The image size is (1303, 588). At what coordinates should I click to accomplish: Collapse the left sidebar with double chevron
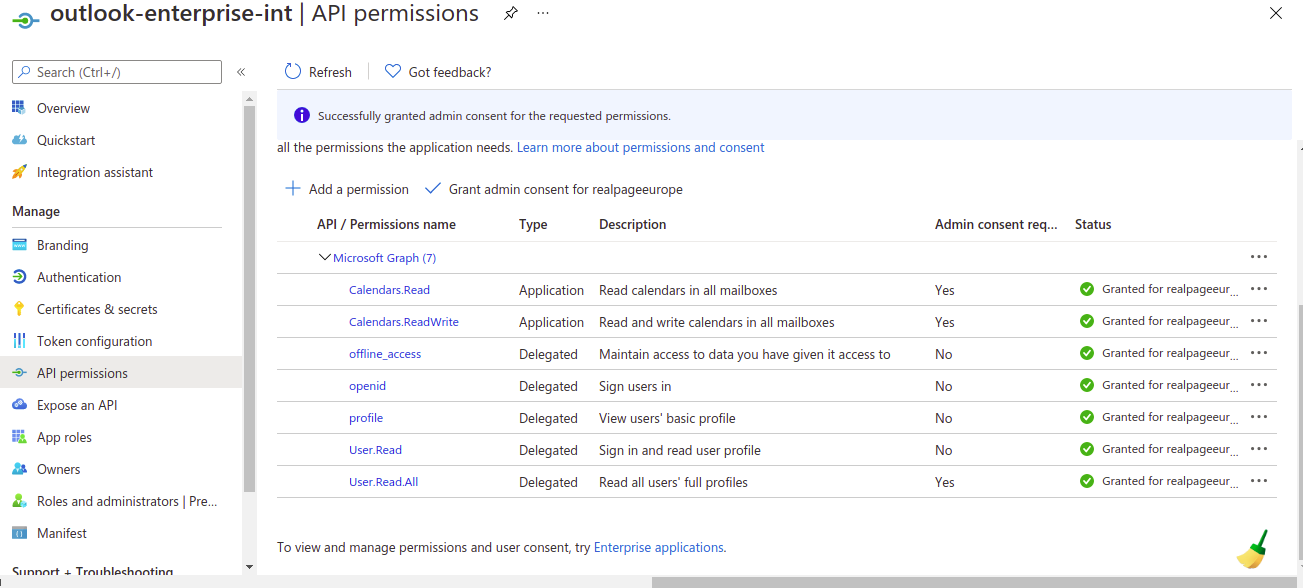tap(241, 71)
